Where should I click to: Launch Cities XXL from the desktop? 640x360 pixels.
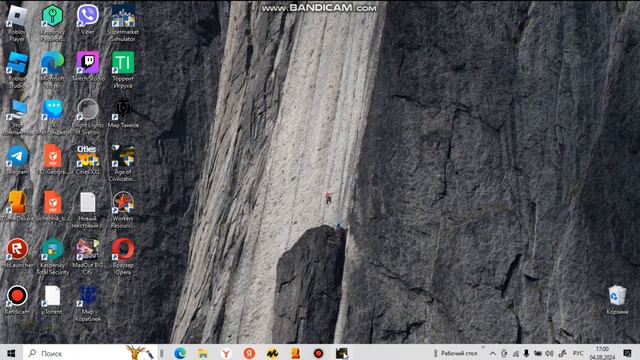pos(87,160)
